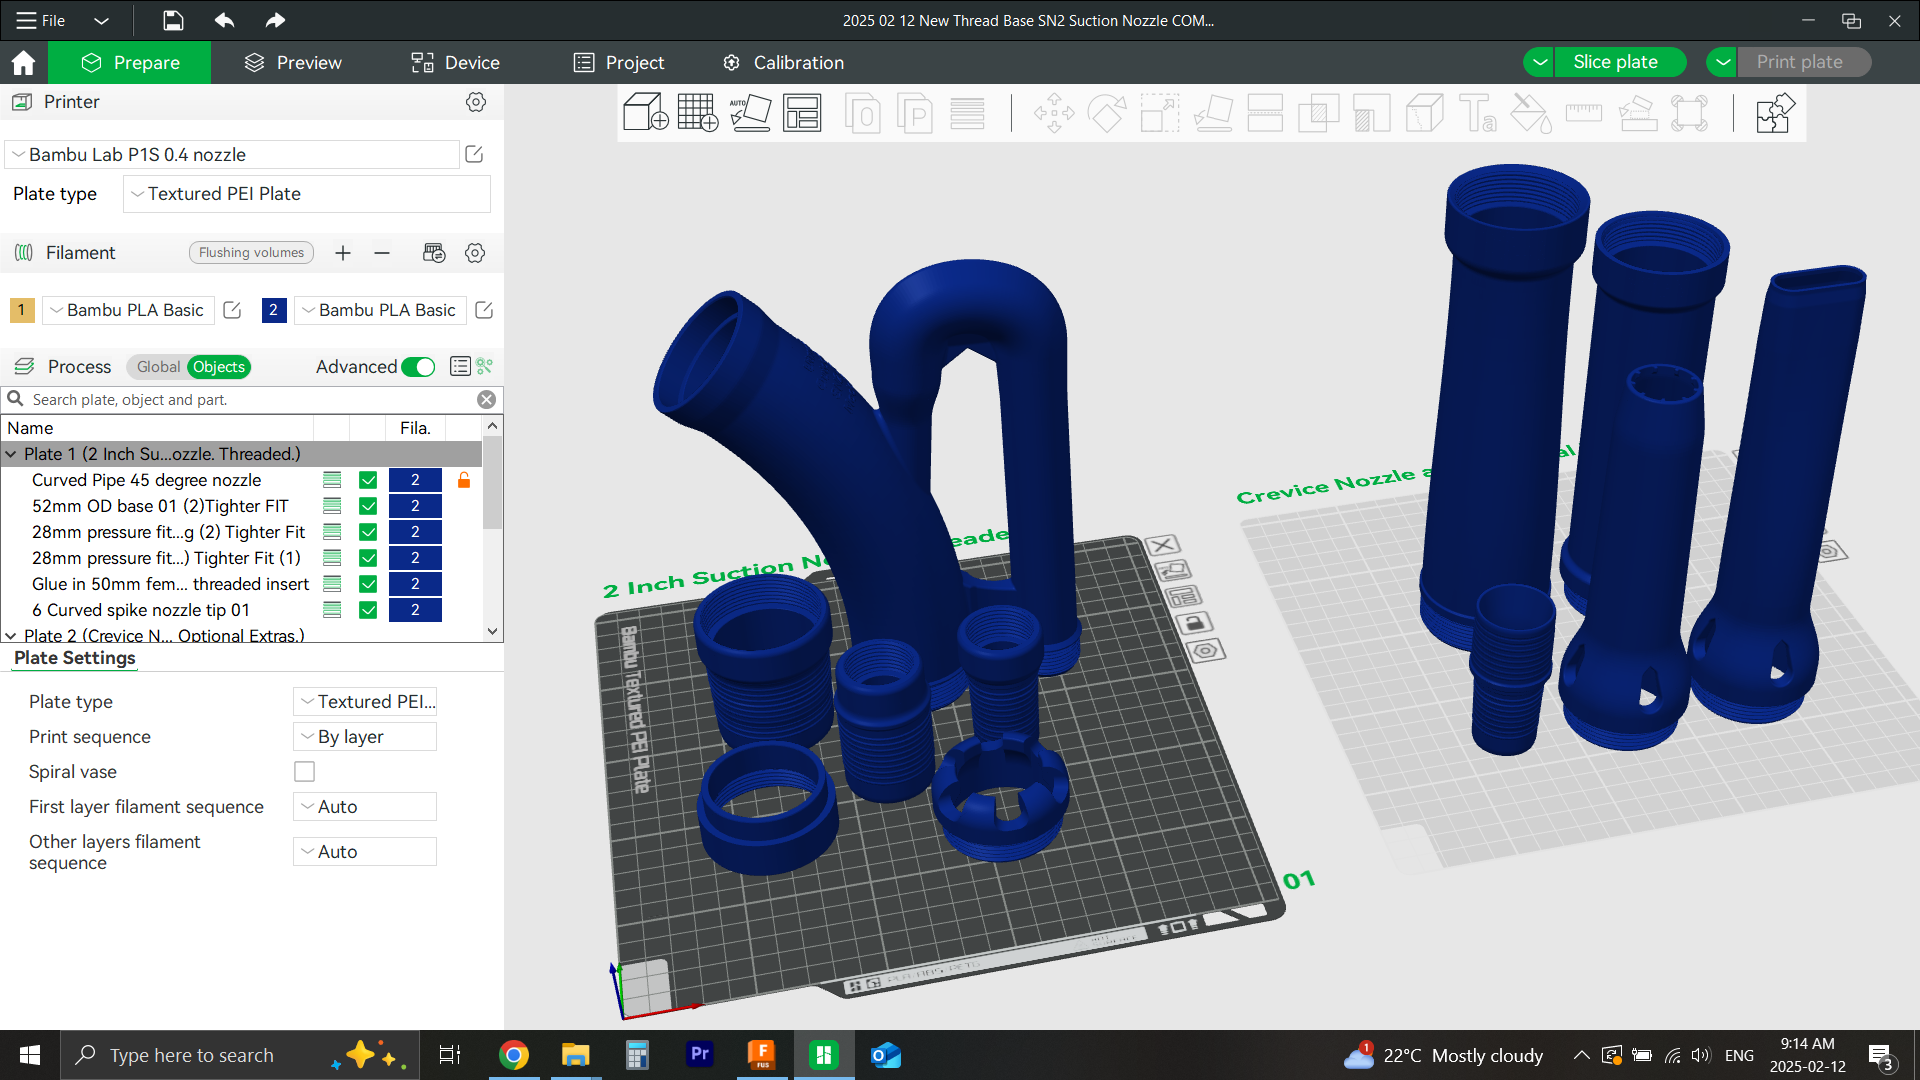Click filament color swatch number 1

coord(22,310)
